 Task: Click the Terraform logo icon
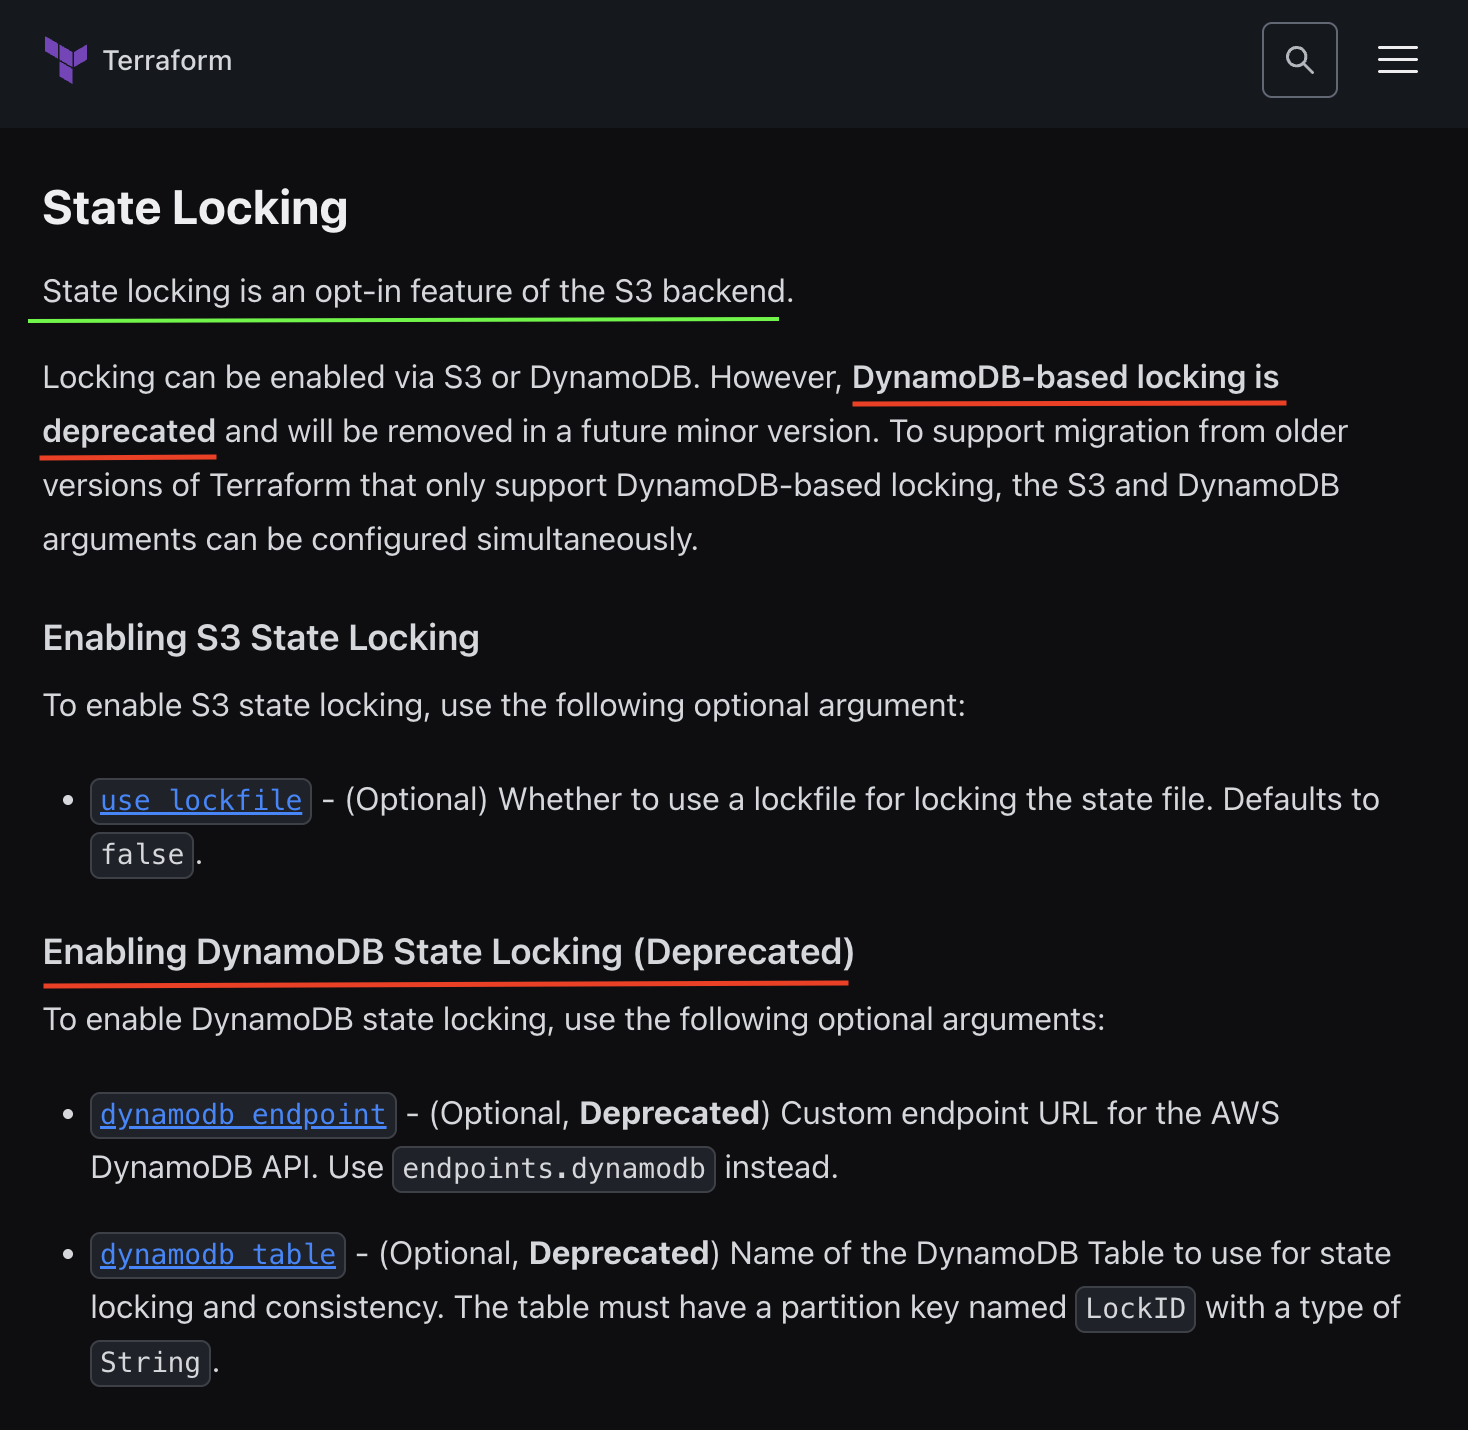point(66,60)
